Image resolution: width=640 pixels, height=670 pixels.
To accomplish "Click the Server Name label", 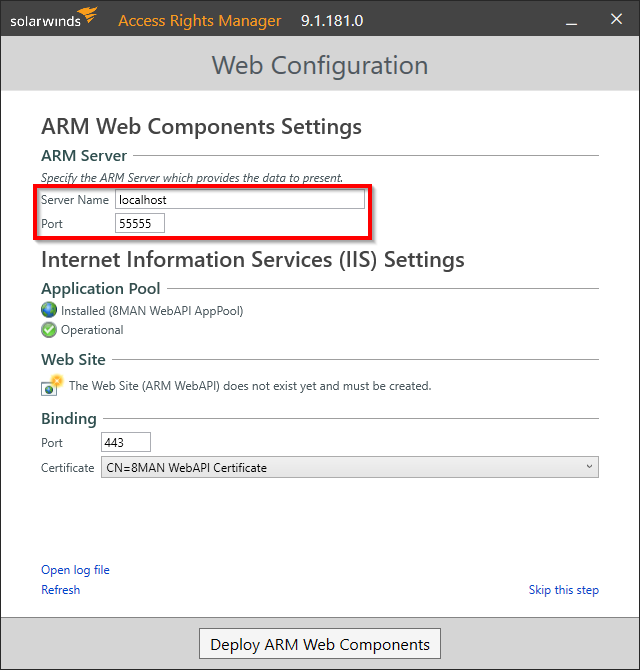I will 75,200.
